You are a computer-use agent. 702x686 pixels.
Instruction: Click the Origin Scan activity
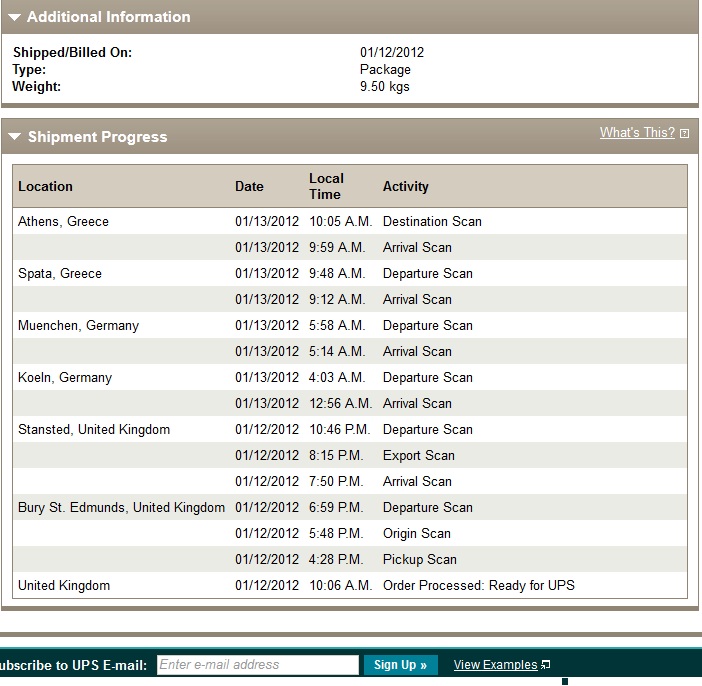click(x=417, y=533)
